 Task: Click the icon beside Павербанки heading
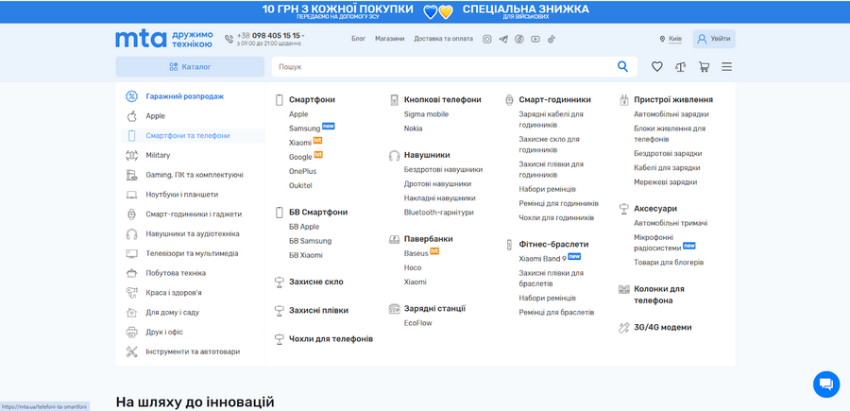coord(394,239)
